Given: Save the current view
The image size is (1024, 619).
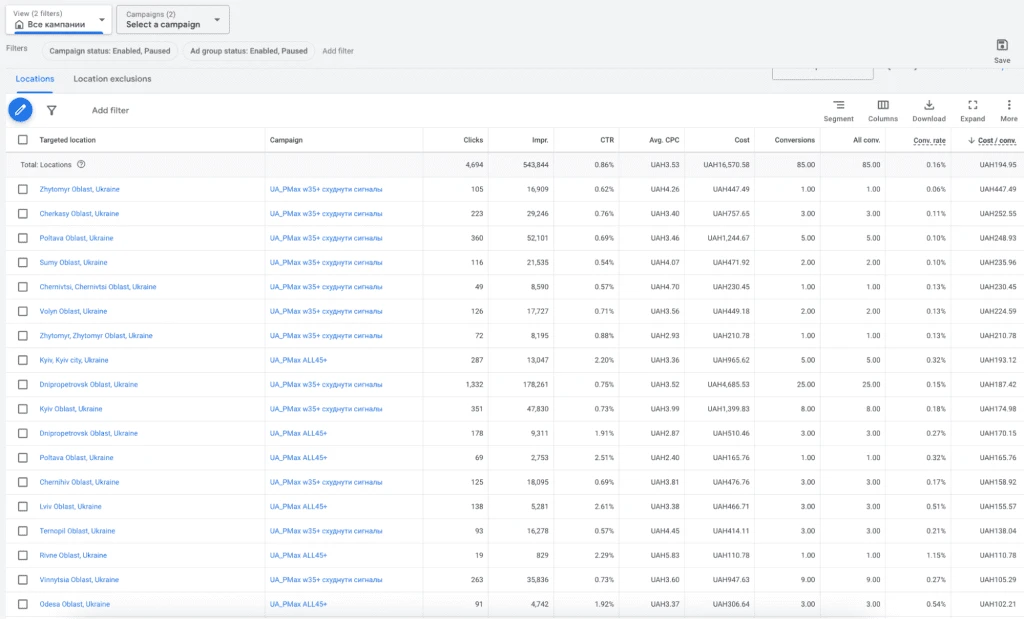Looking at the screenshot, I should (1002, 51).
